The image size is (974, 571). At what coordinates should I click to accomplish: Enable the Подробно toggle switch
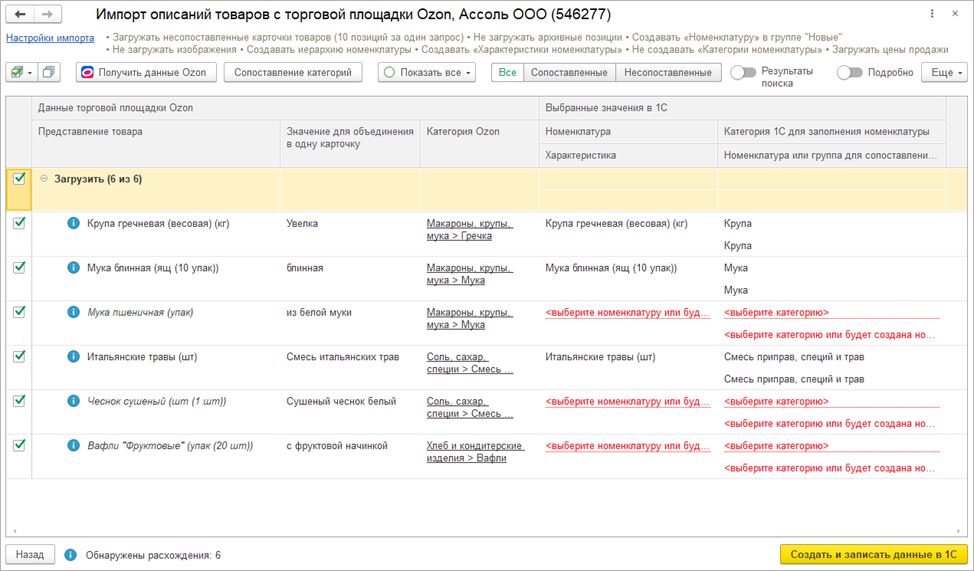[849, 73]
